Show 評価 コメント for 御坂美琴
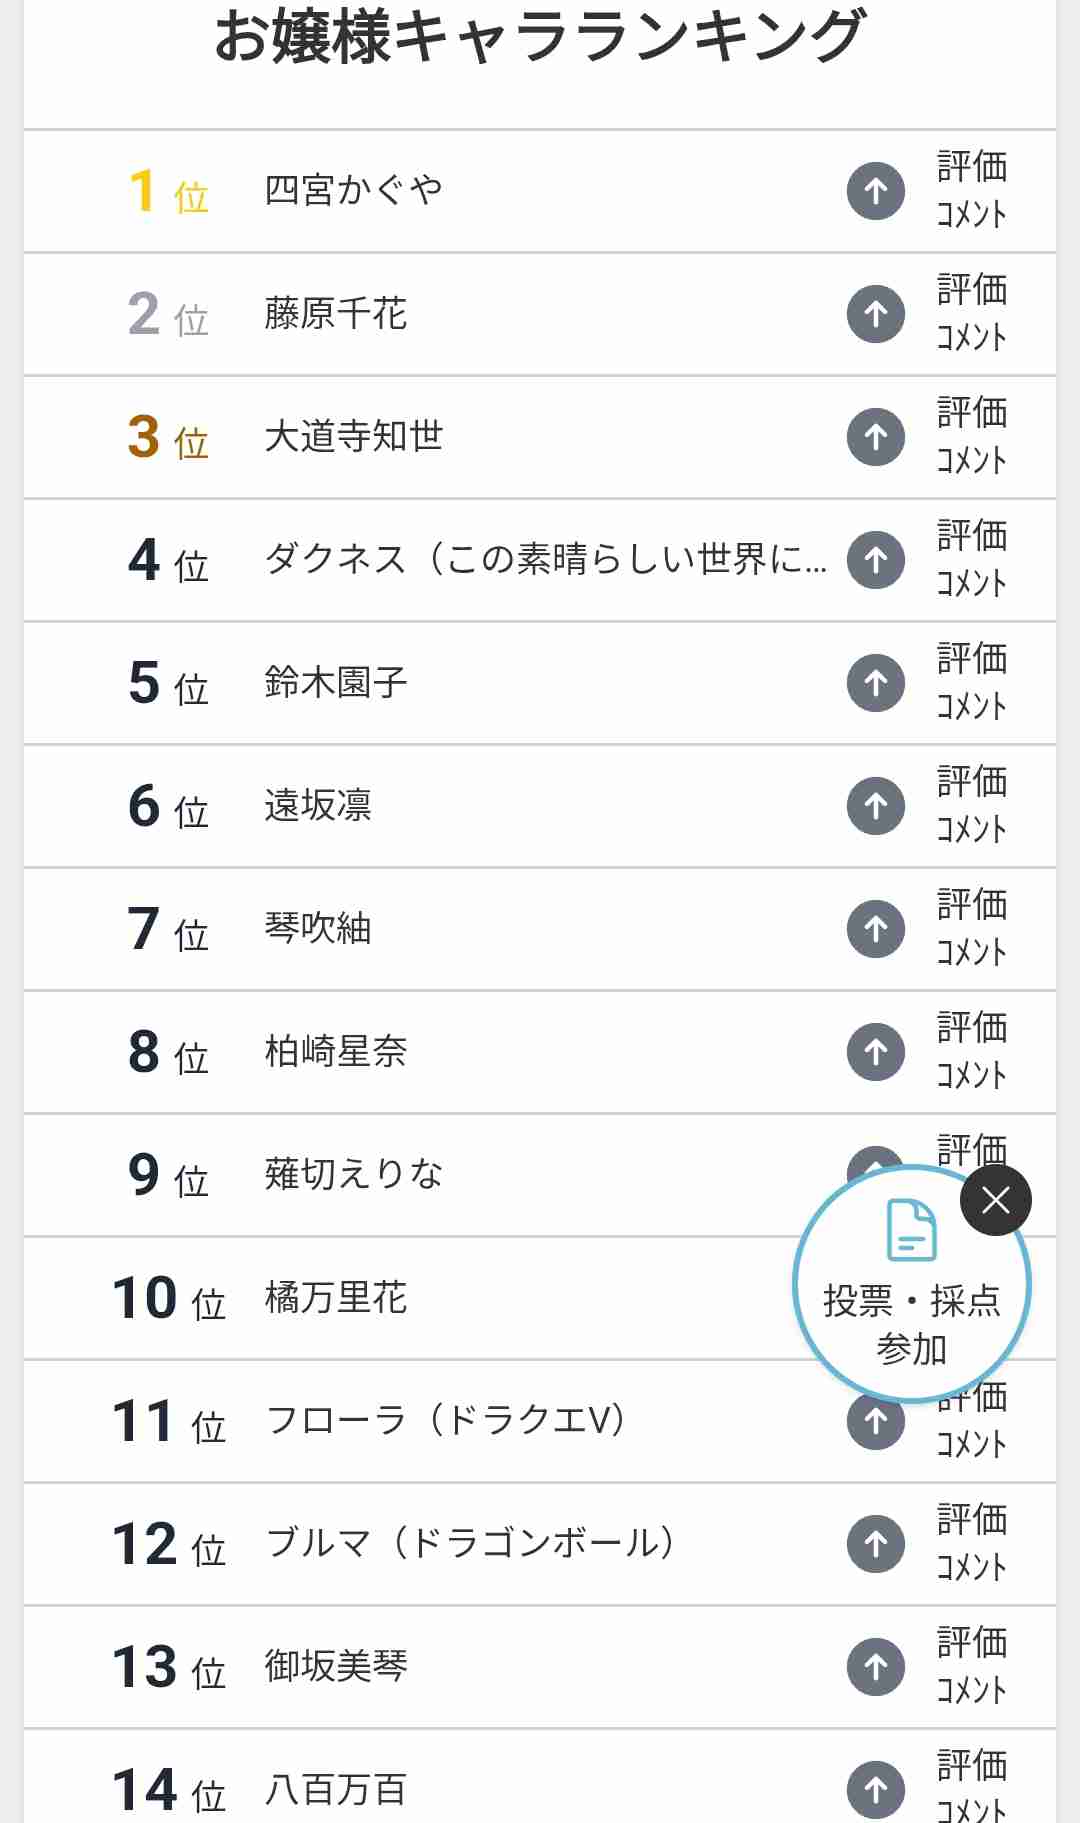This screenshot has width=1080, height=1823. (x=971, y=1666)
